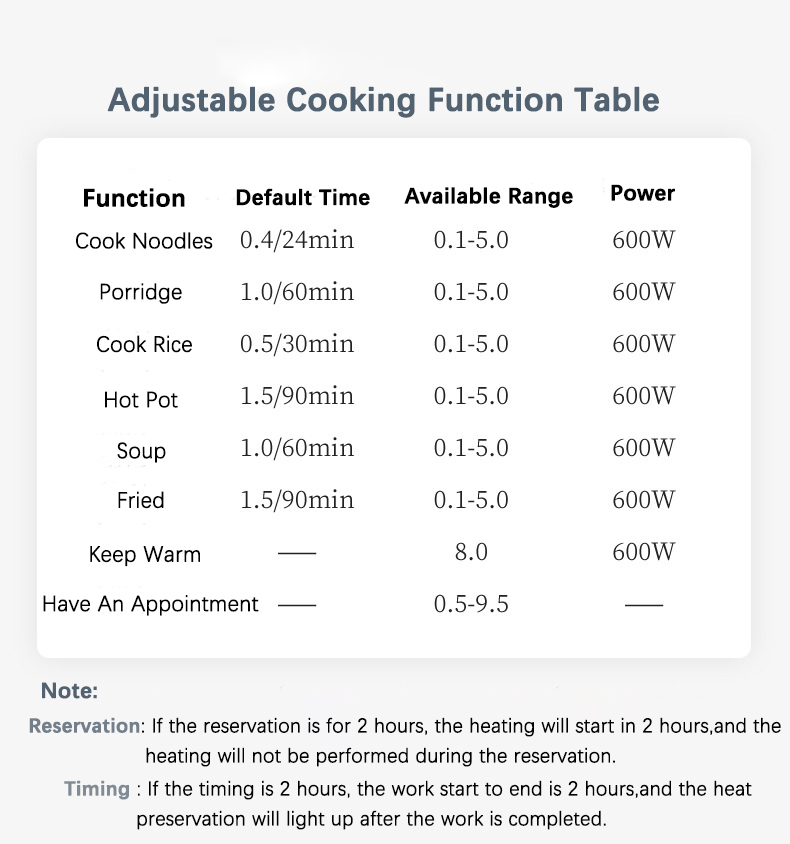Select the 0.5-9.5 available range value

click(471, 605)
